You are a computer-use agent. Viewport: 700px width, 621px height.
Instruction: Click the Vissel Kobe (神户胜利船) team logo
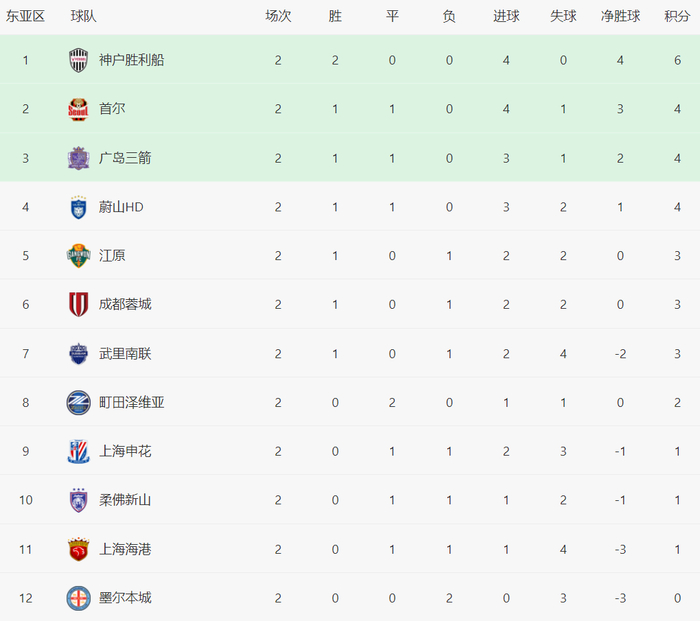[x=79, y=60]
